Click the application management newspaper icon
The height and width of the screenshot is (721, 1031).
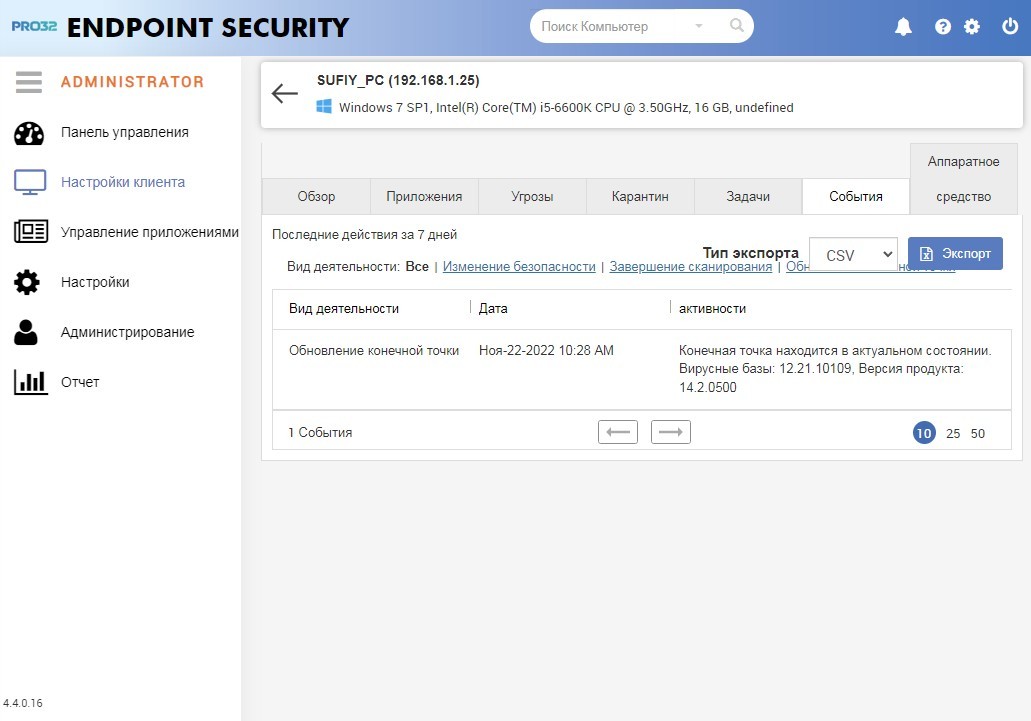pyautogui.click(x=31, y=232)
